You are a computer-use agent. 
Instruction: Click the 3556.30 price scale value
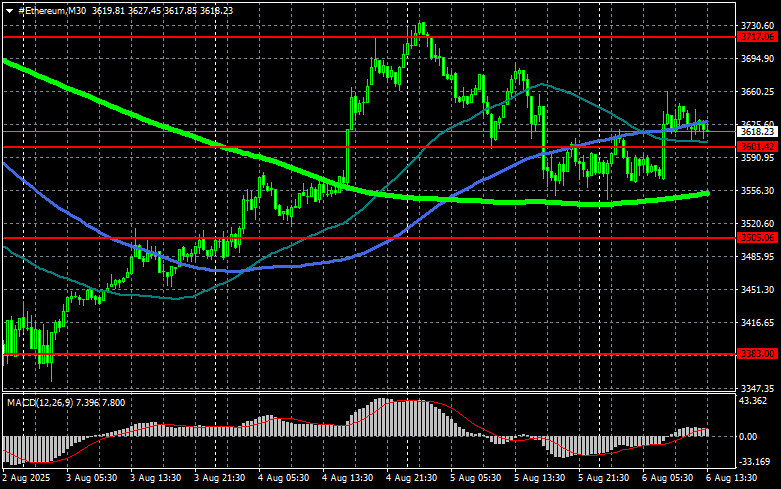click(x=758, y=191)
